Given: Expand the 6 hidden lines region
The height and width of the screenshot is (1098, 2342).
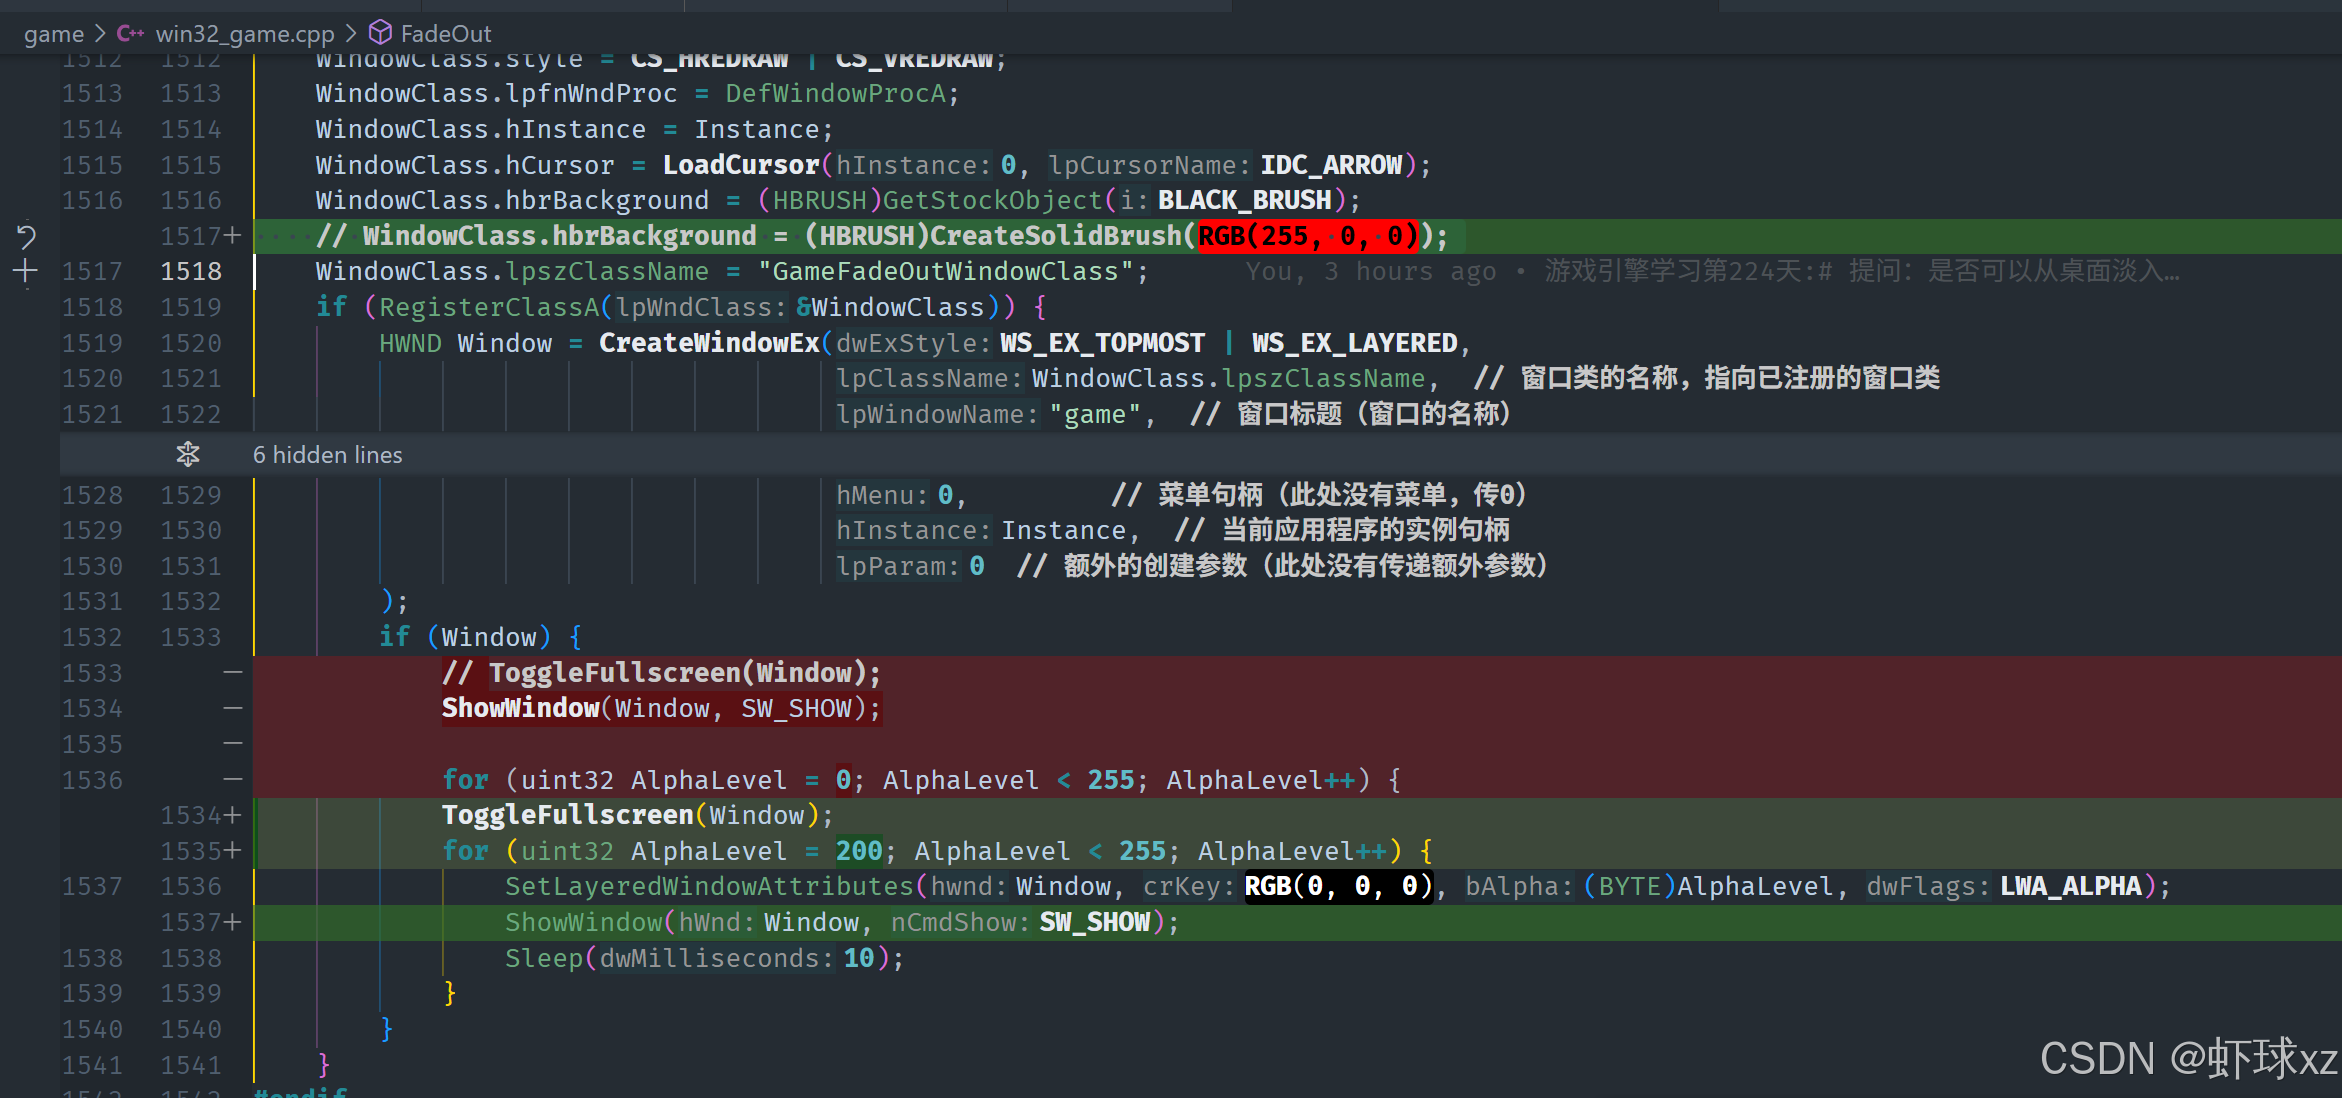Looking at the screenshot, I should (x=328, y=455).
